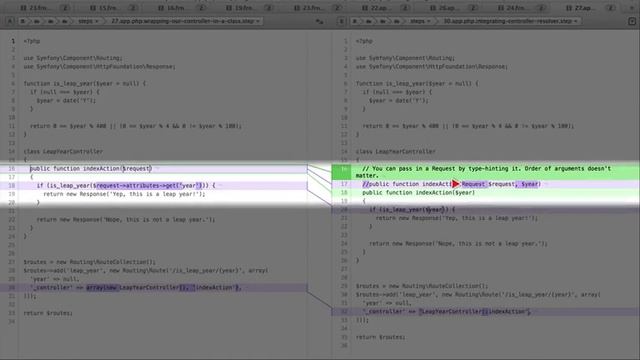Click right pane '<?php' first line
The image size is (640, 360).
364,41
